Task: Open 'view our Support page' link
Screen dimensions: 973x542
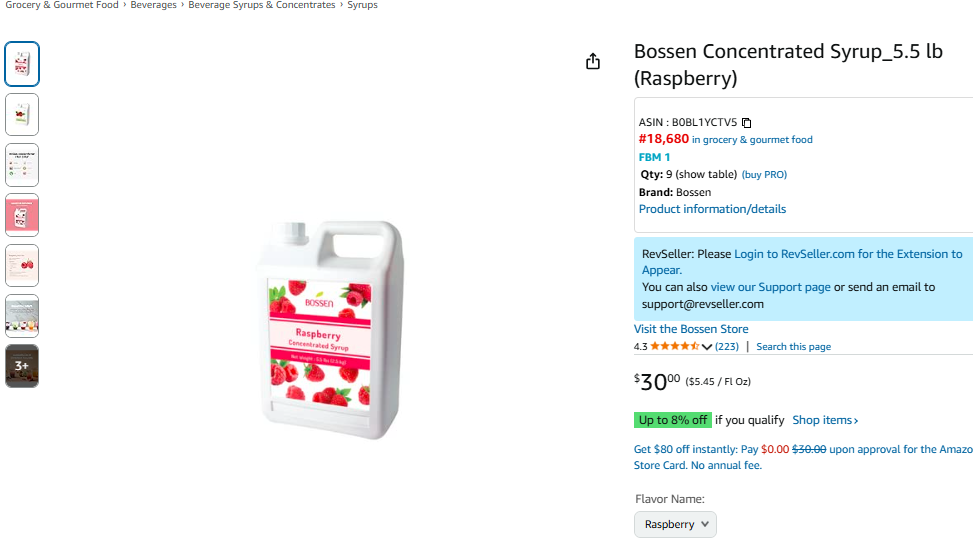Action: coord(770,287)
